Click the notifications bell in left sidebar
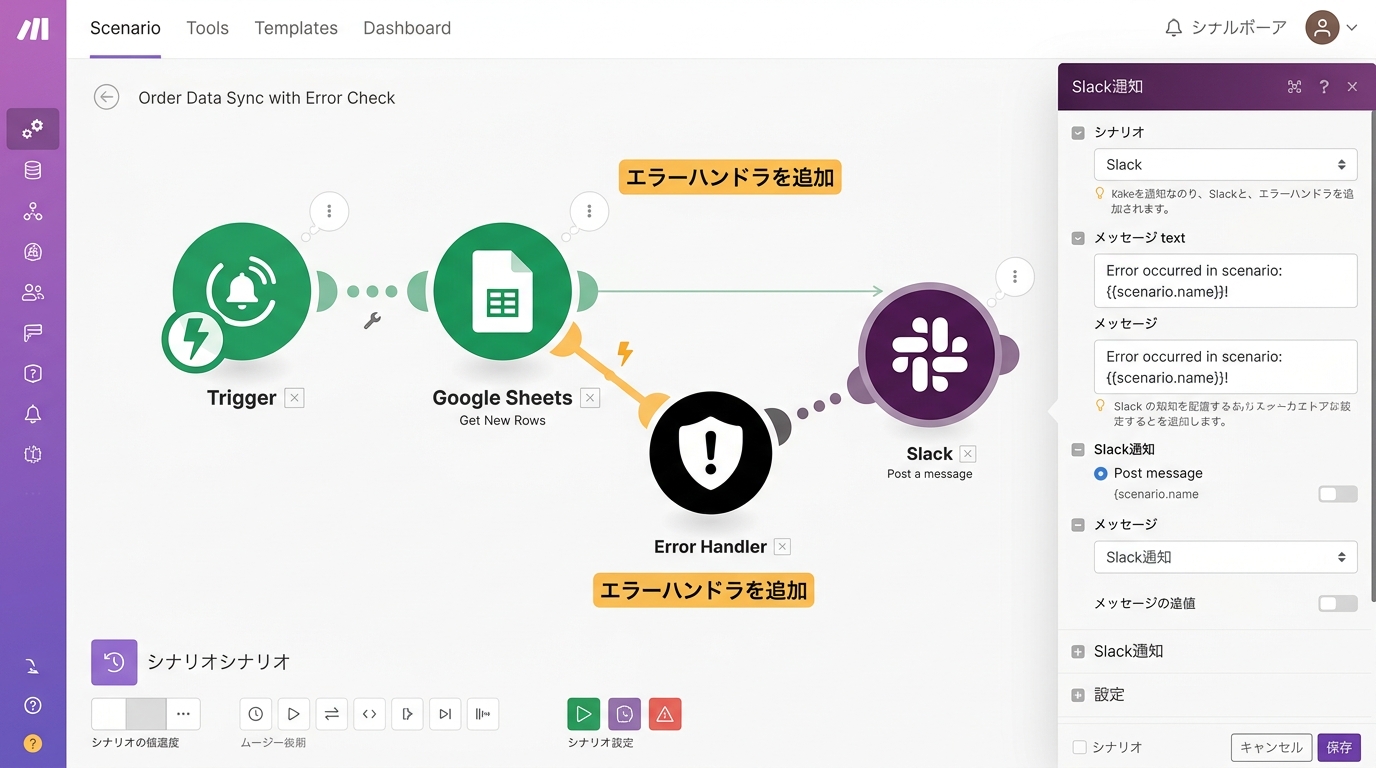This screenshot has width=1376, height=768. [x=33, y=414]
